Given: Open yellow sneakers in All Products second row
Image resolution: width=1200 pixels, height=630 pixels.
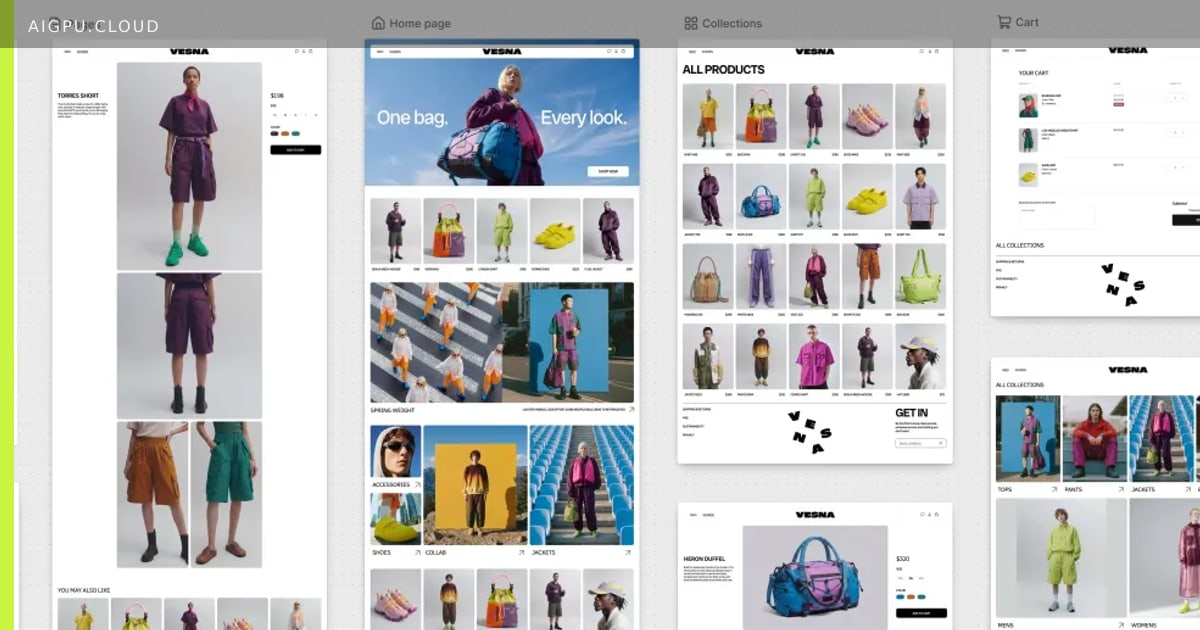Looking at the screenshot, I should tap(867, 197).
